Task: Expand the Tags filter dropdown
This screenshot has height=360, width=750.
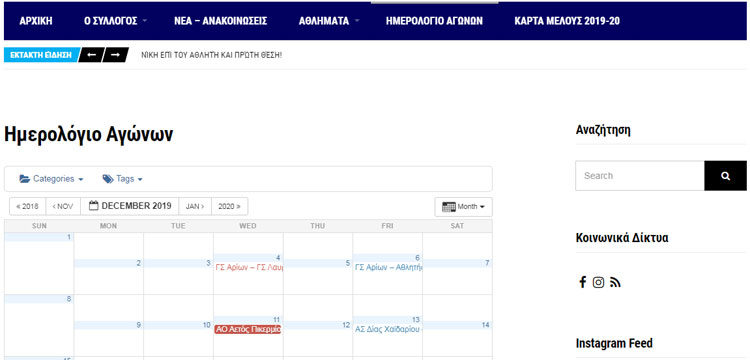Action: [x=122, y=179]
